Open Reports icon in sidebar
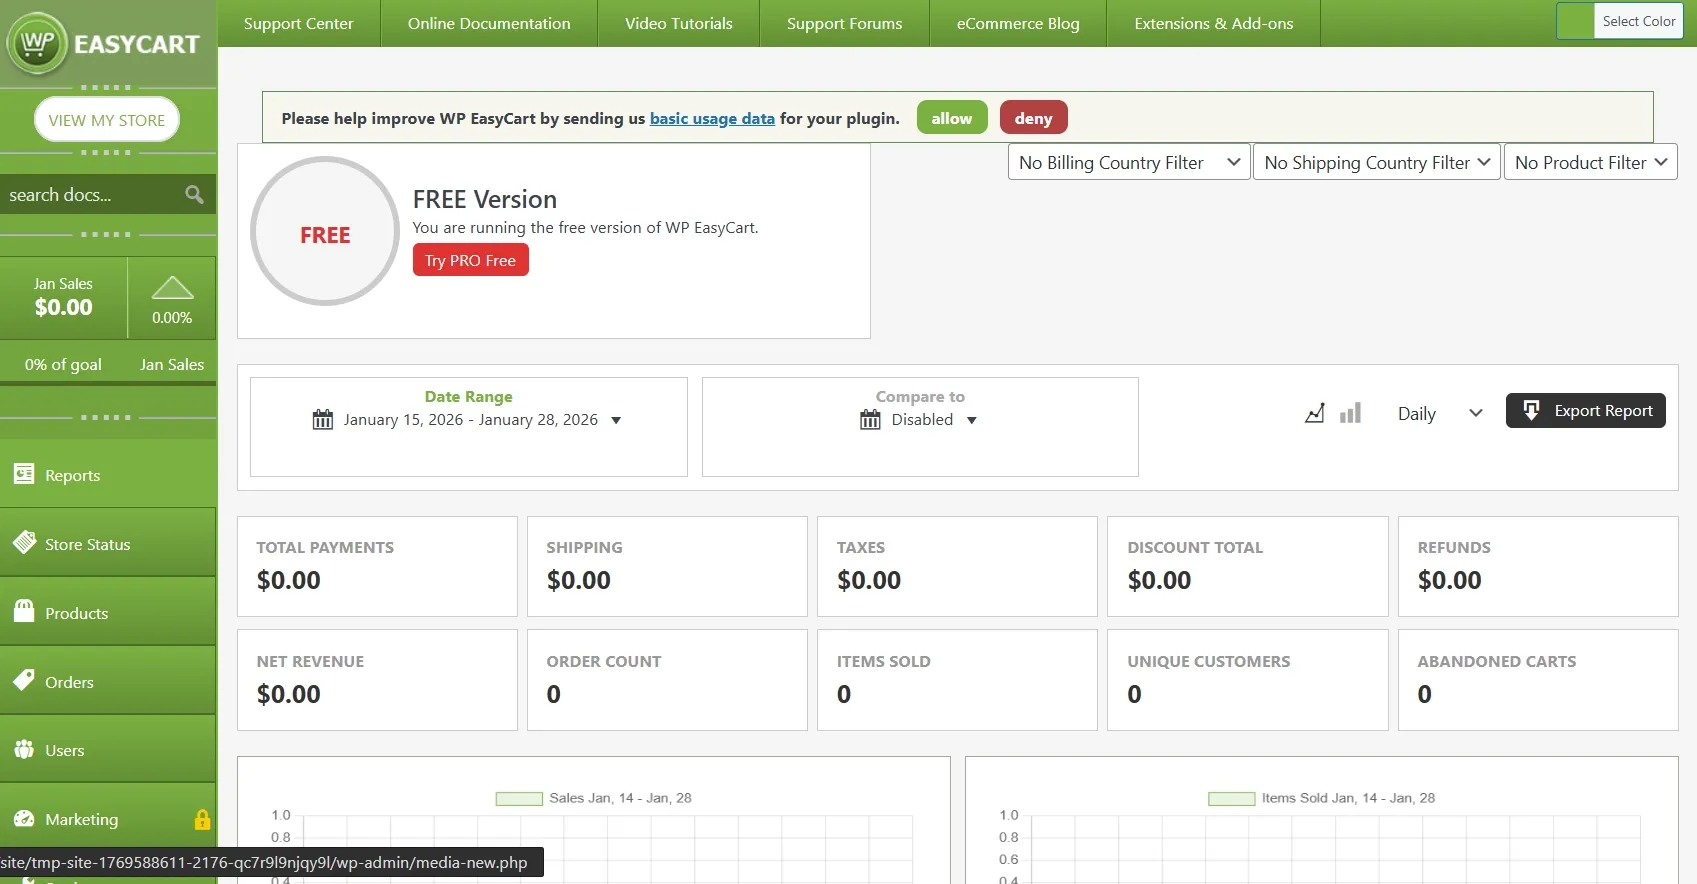 pyautogui.click(x=24, y=474)
